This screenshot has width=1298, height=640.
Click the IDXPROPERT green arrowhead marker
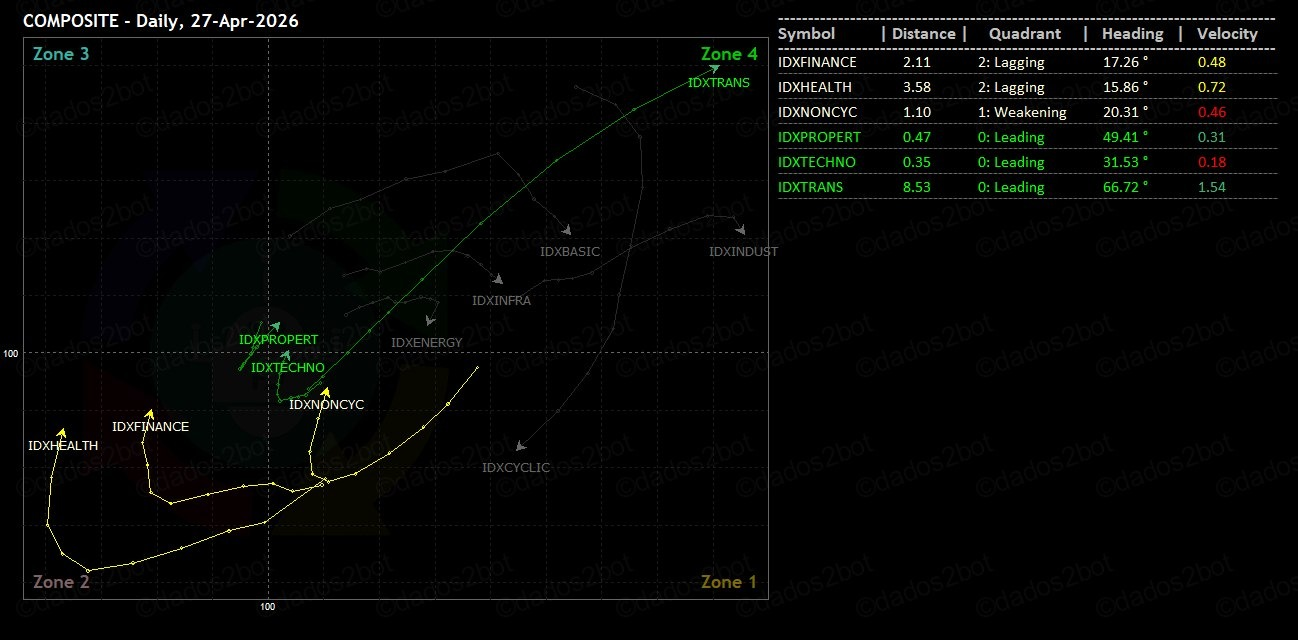tap(276, 325)
